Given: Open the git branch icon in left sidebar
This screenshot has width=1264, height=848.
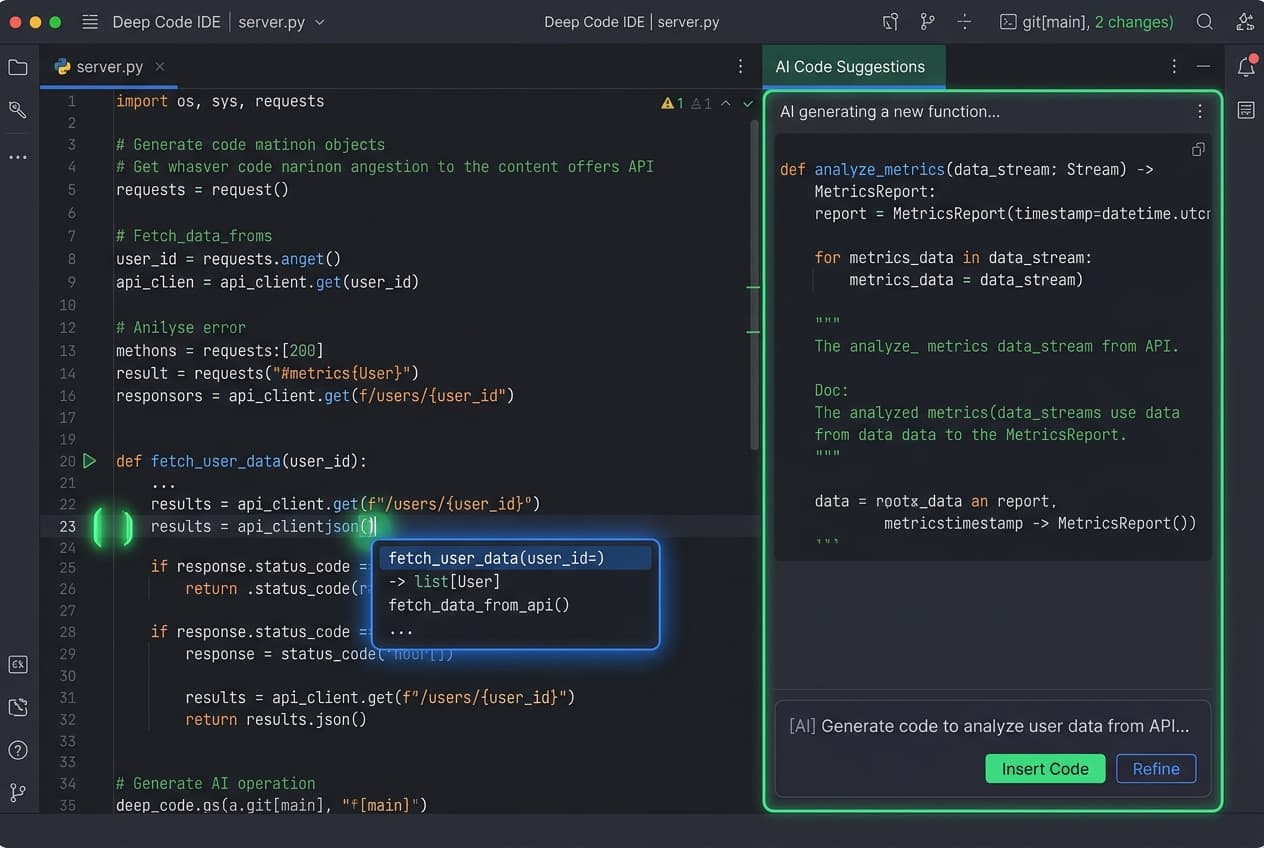Looking at the screenshot, I should pos(18,793).
